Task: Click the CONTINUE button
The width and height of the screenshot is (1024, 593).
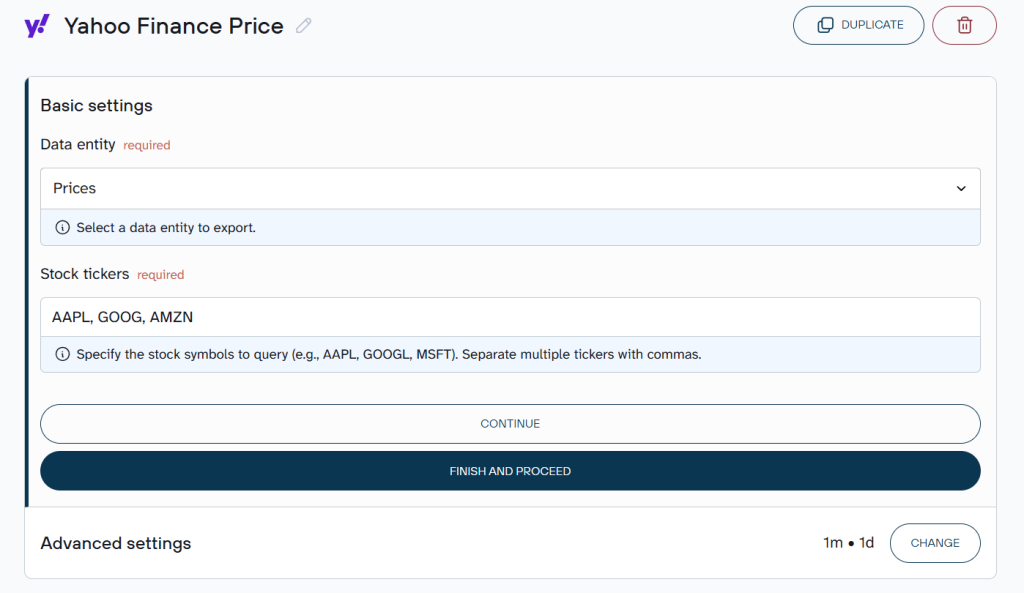Action: (510, 423)
